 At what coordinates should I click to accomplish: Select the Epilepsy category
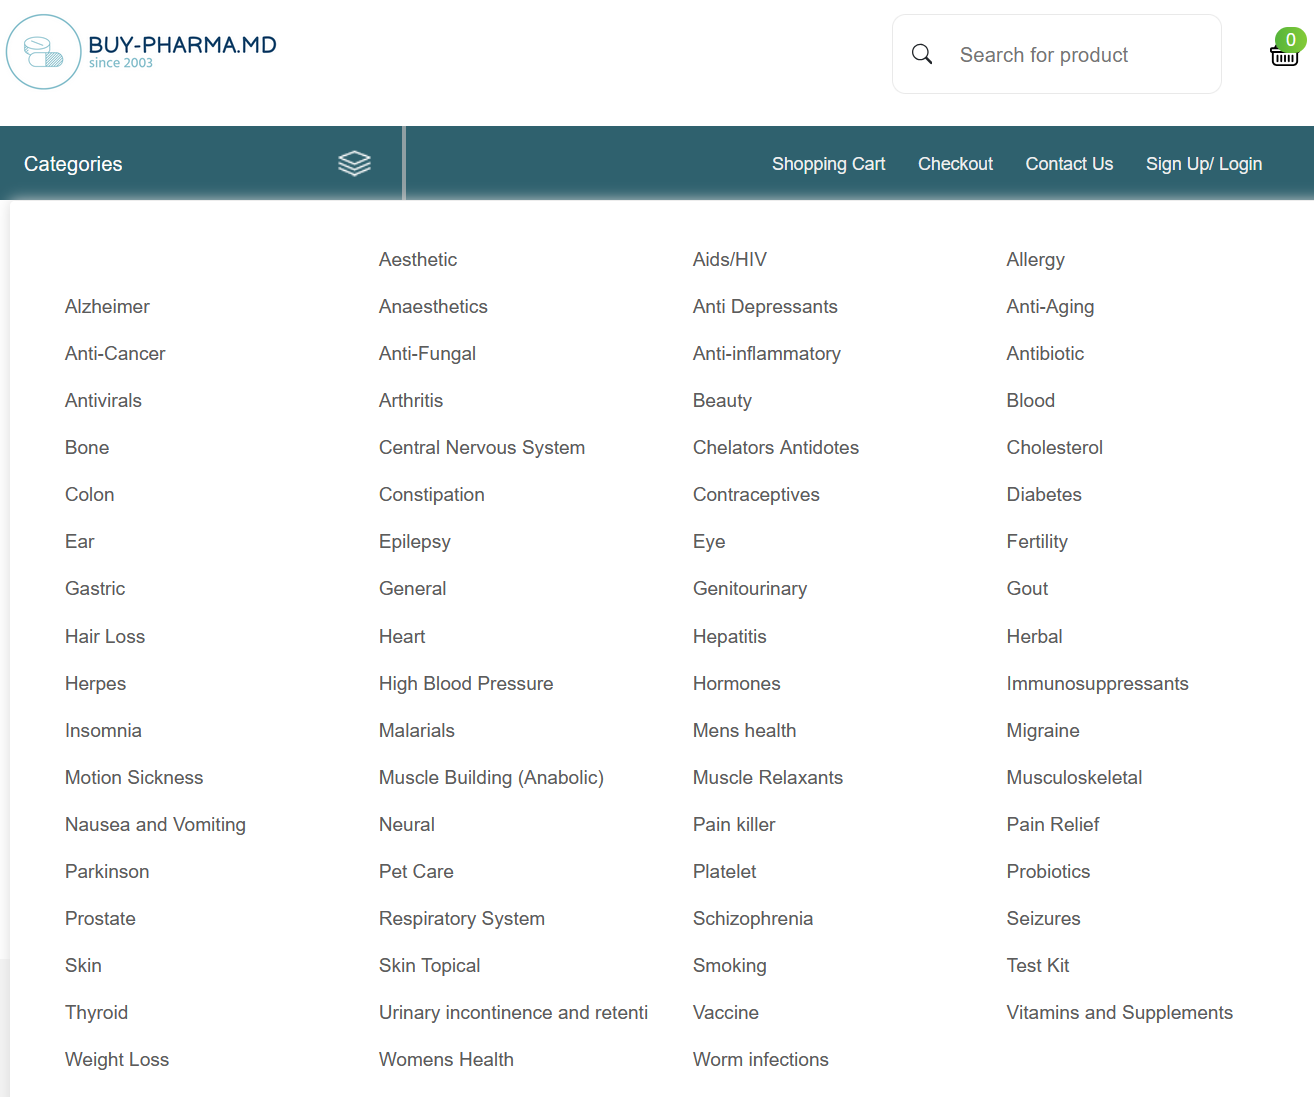tap(414, 542)
